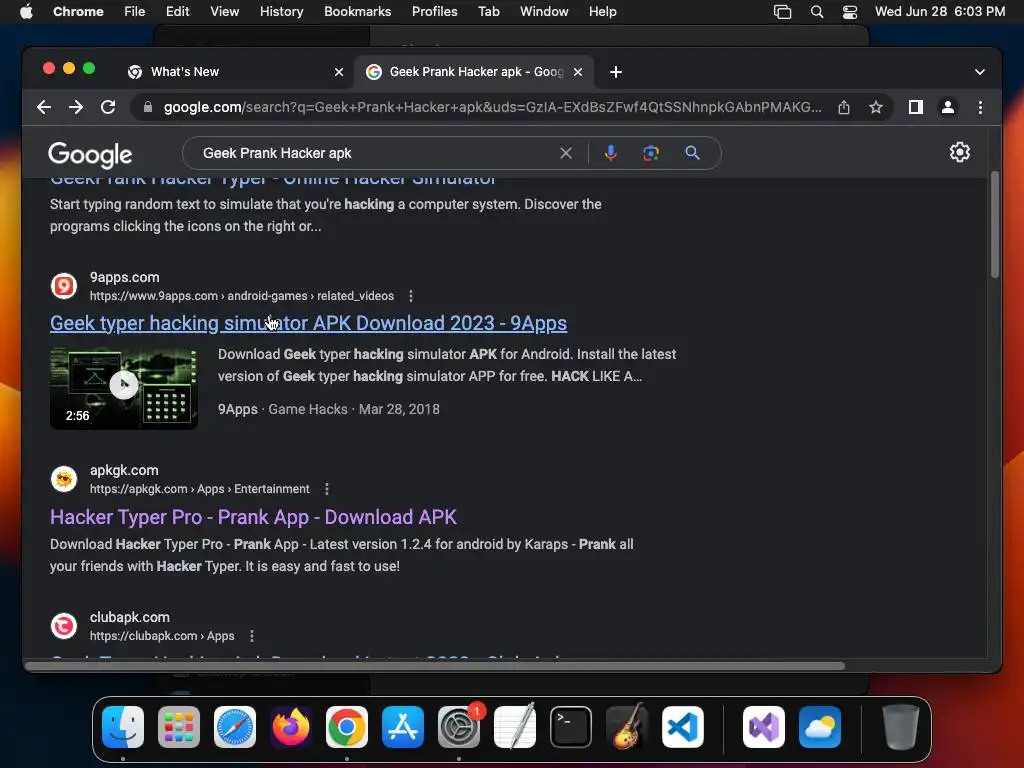Click the address bar URL
This screenshot has height=768, width=1024.
point(492,107)
